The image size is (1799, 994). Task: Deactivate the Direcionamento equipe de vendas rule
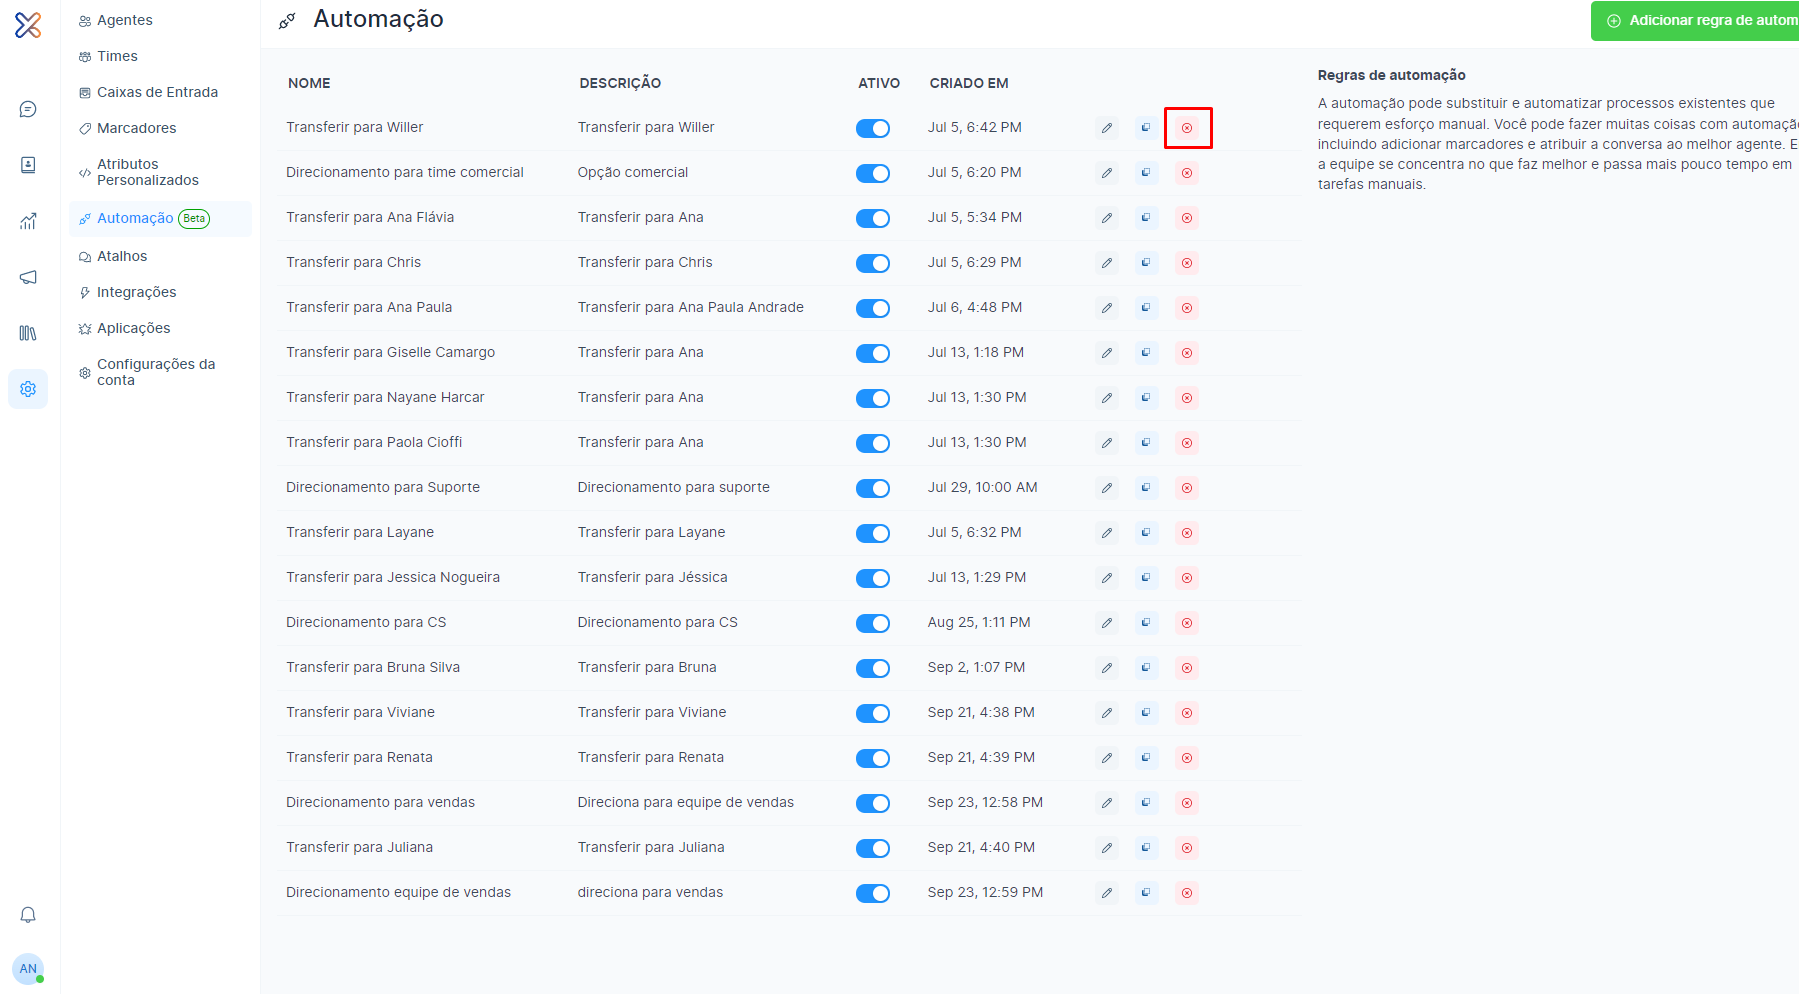(x=872, y=893)
